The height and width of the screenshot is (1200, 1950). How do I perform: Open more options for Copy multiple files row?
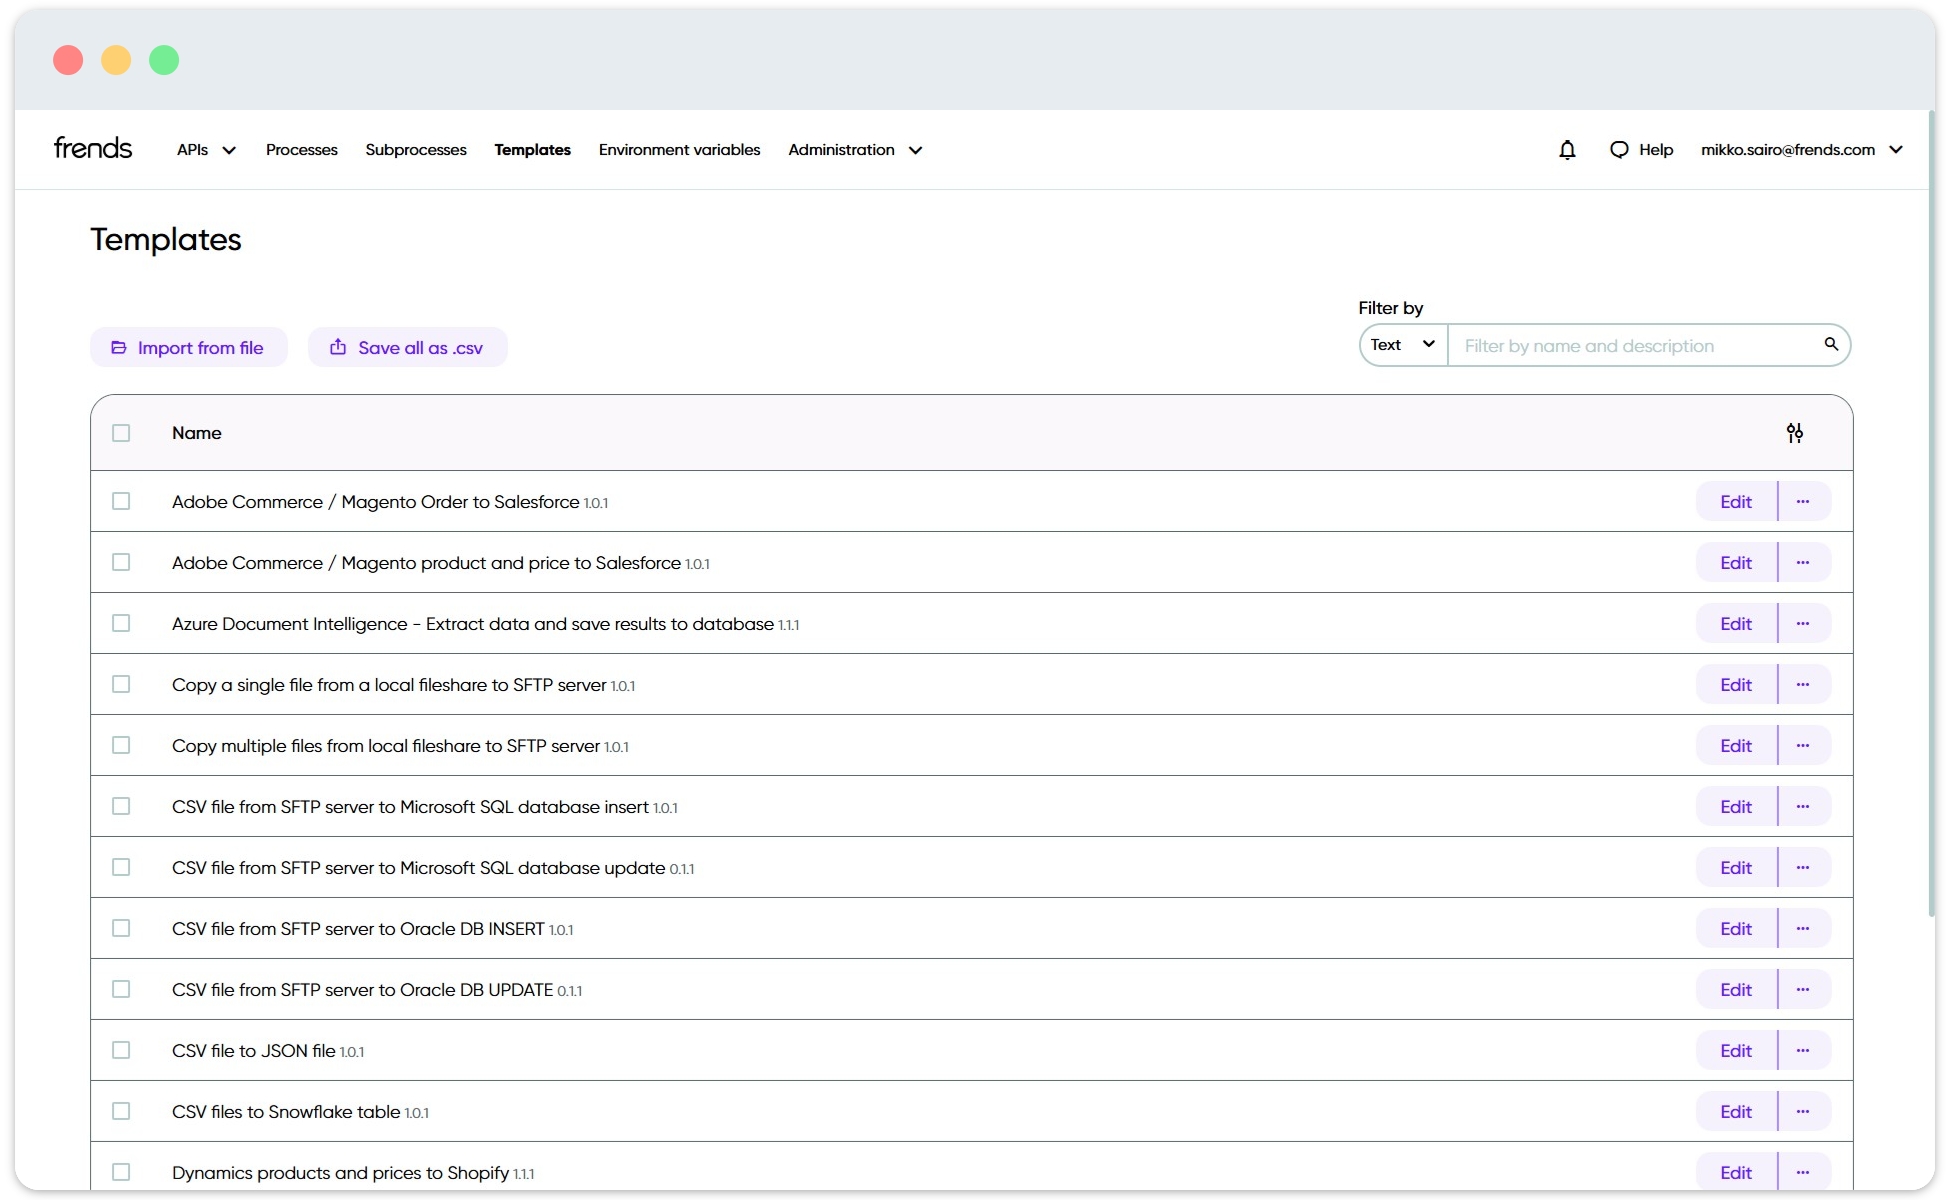(1803, 745)
